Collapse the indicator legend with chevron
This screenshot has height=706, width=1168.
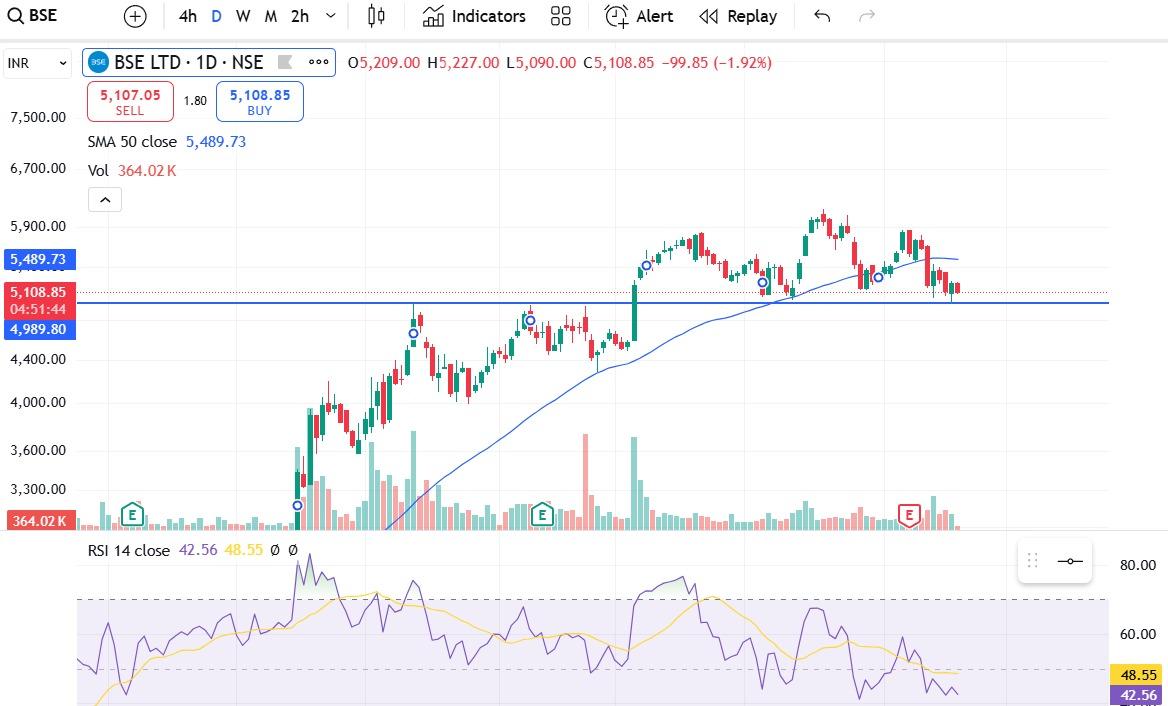[105, 200]
